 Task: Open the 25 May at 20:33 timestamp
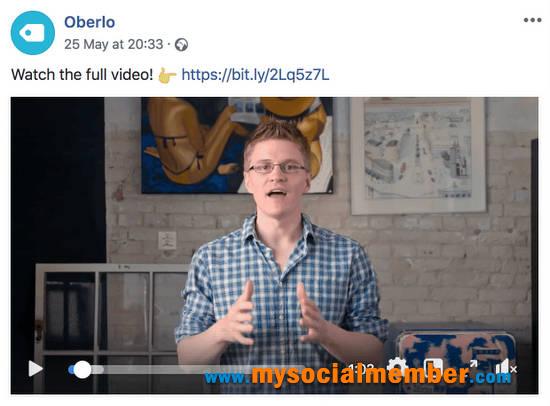click(114, 44)
